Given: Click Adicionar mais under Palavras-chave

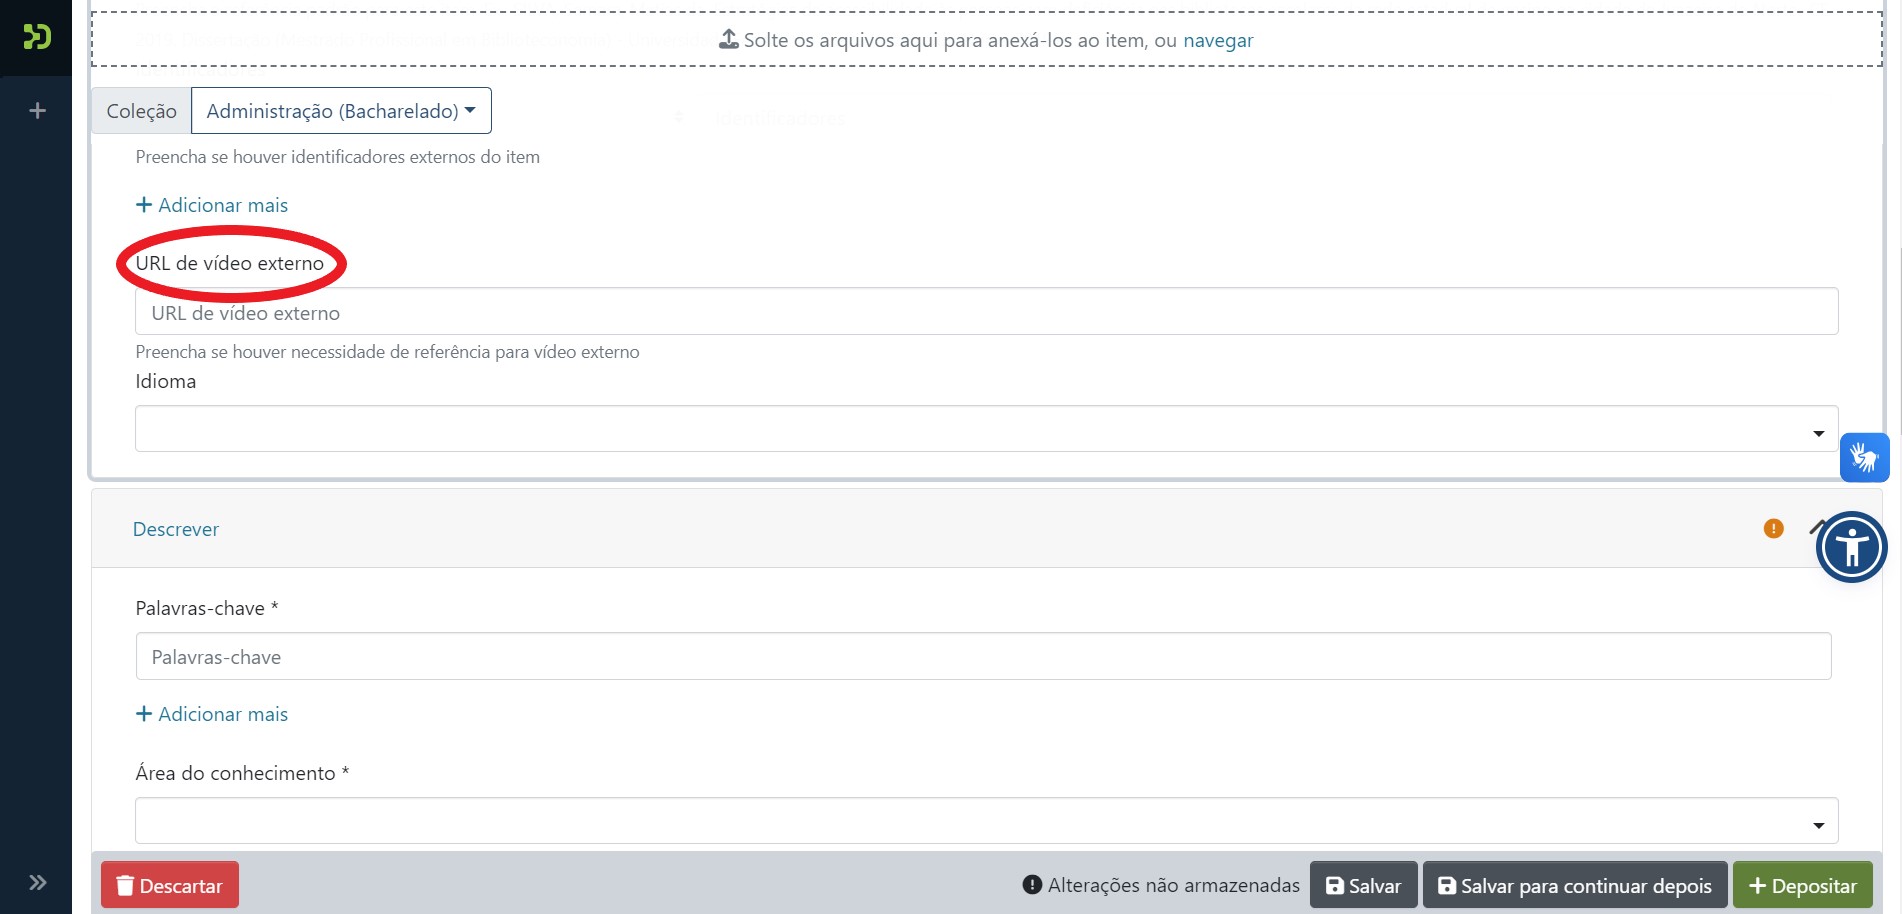Looking at the screenshot, I should tap(212, 714).
